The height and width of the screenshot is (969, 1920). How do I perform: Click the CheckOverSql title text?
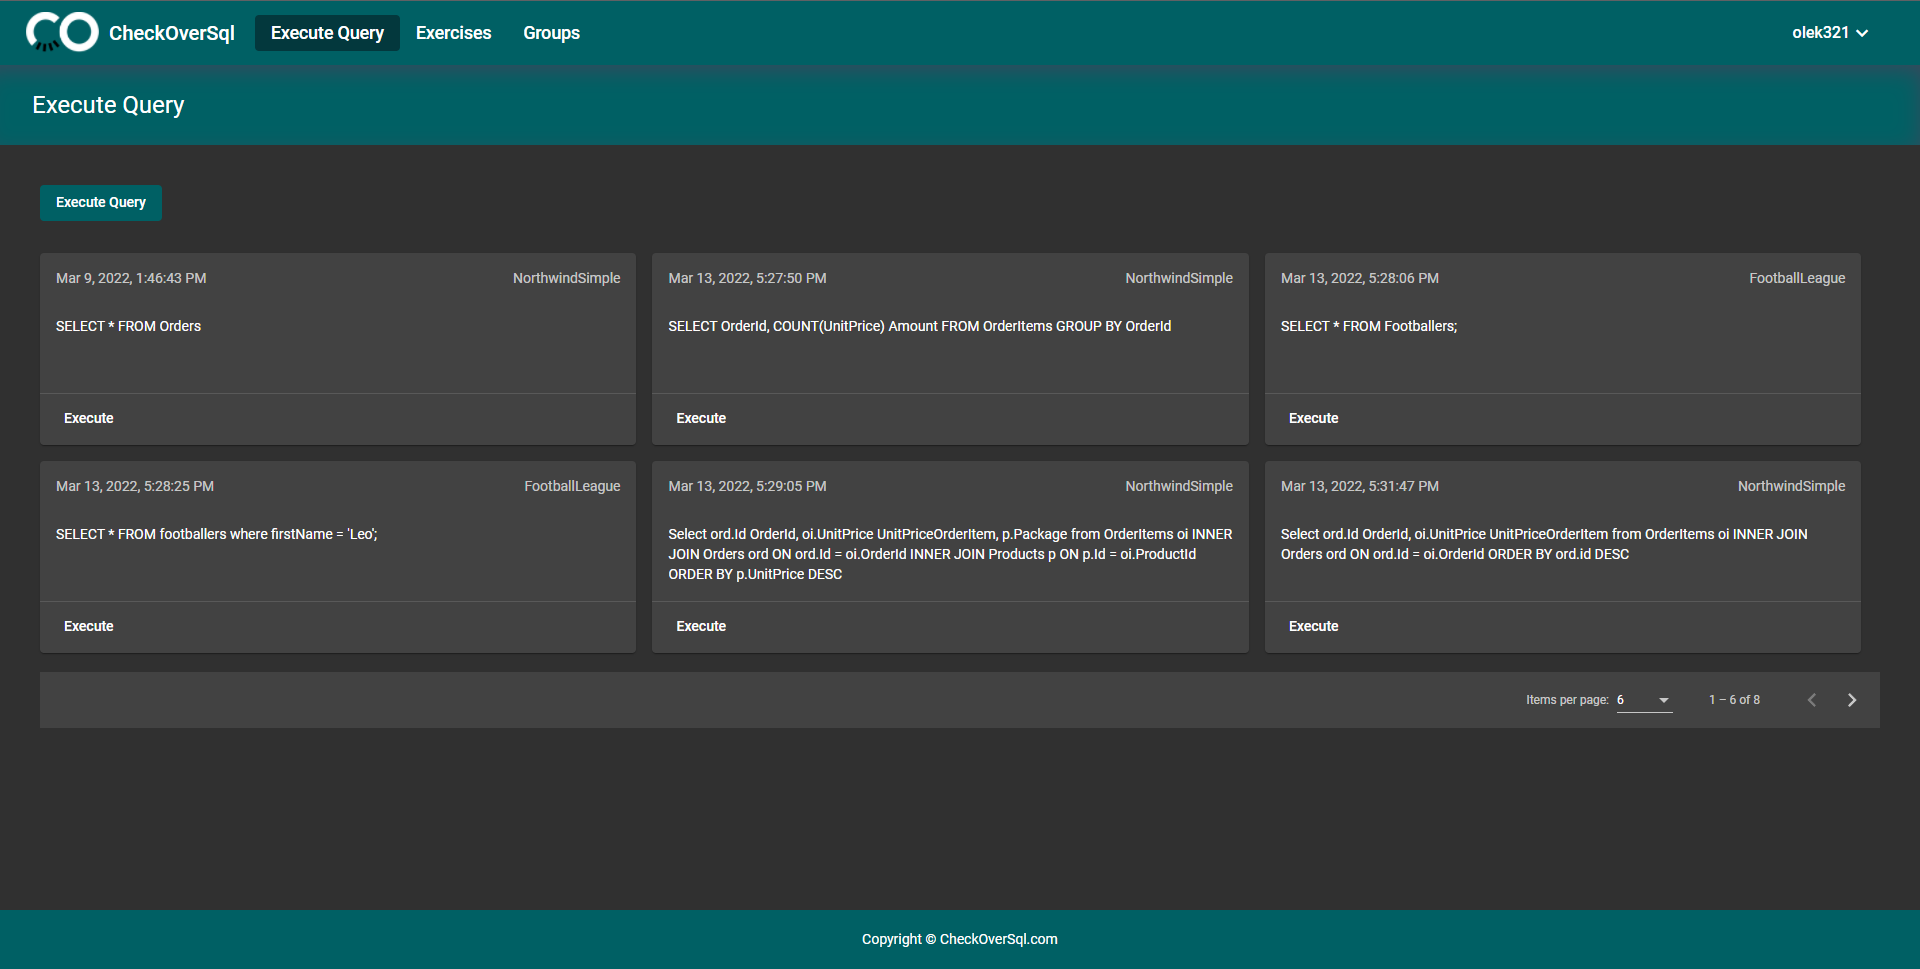click(x=171, y=32)
